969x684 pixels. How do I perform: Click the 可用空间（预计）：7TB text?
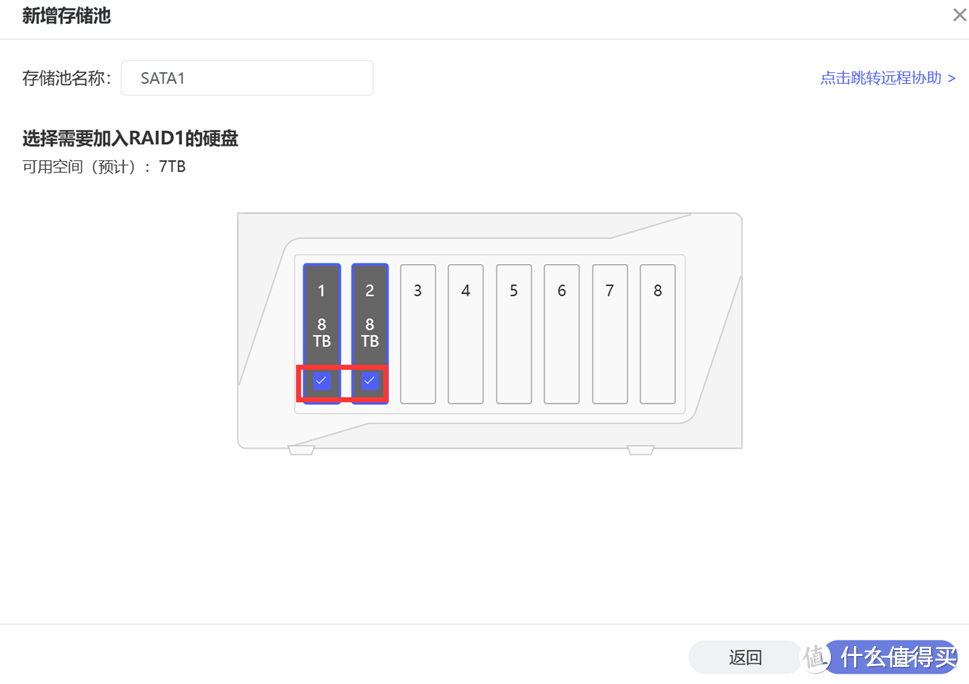[109, 166]
